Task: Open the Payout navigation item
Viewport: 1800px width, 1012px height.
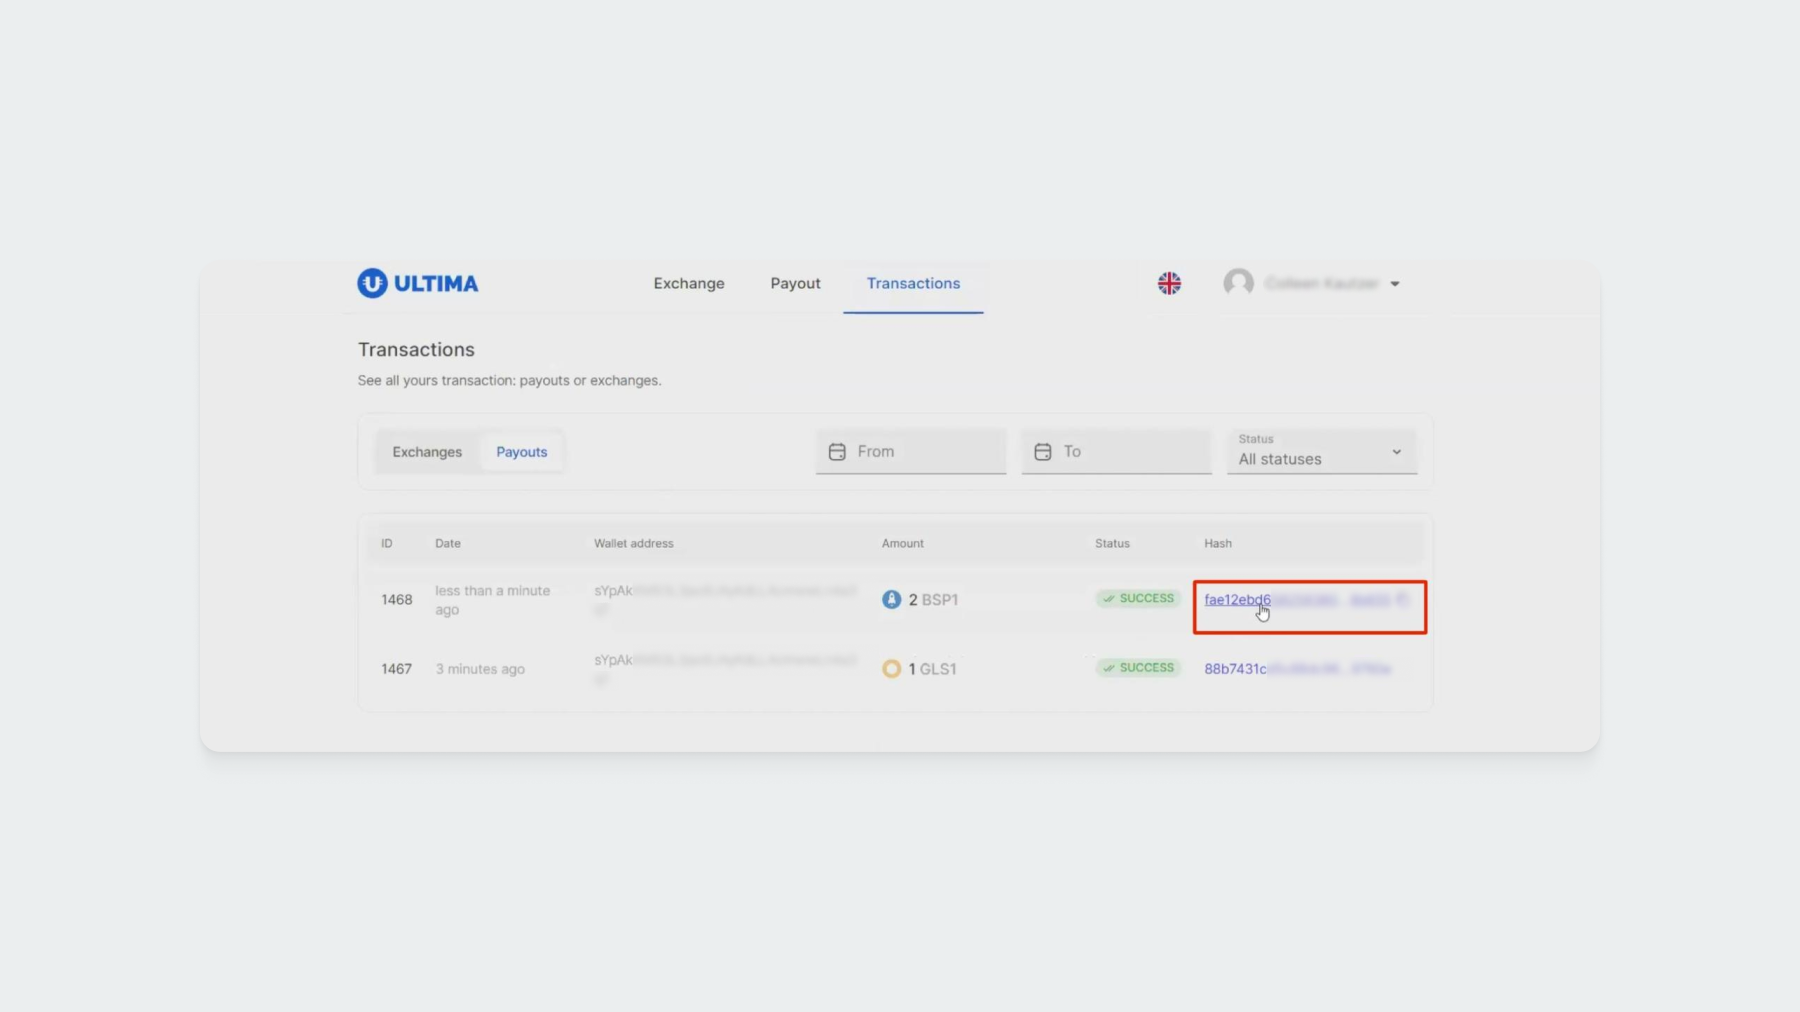Action: coord(795,284)
